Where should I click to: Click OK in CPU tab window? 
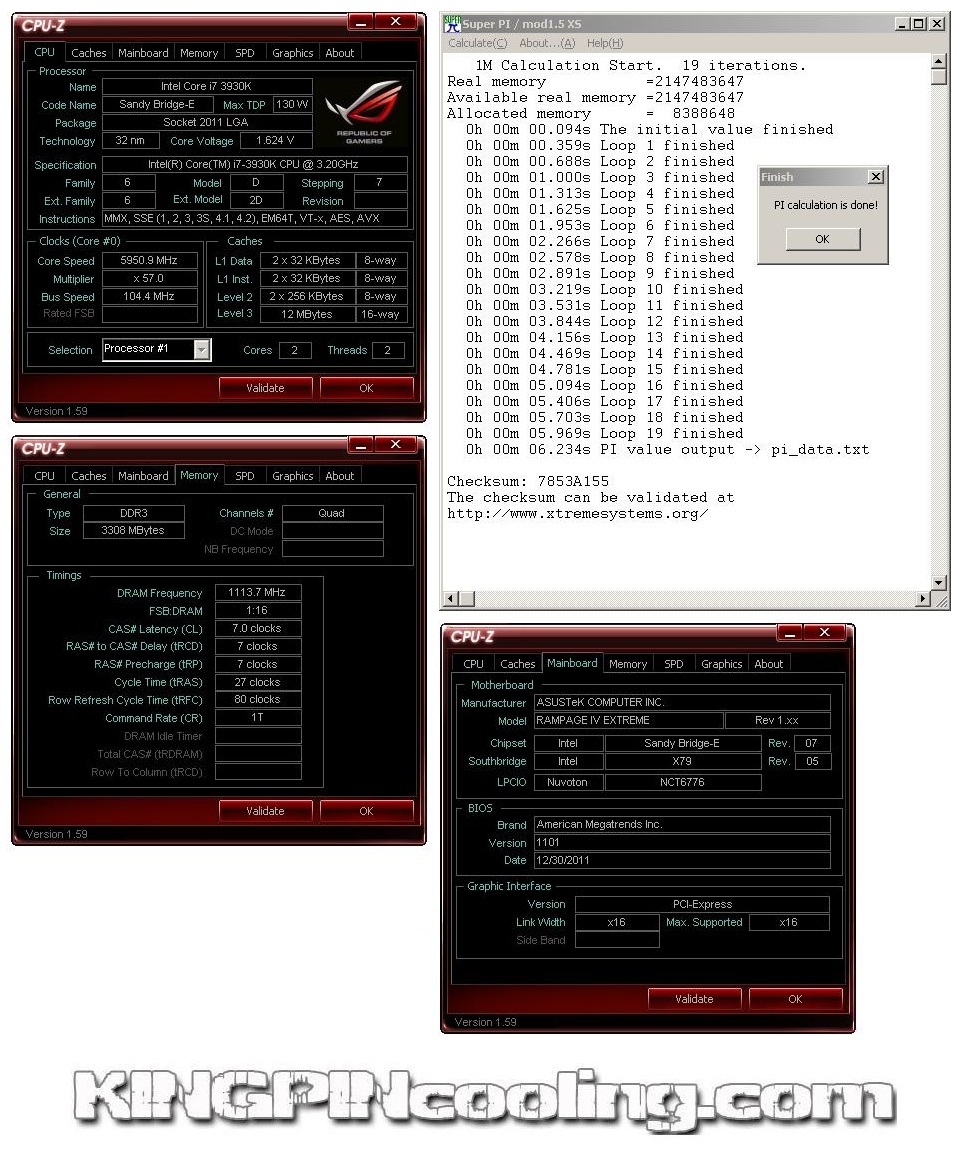366,388
